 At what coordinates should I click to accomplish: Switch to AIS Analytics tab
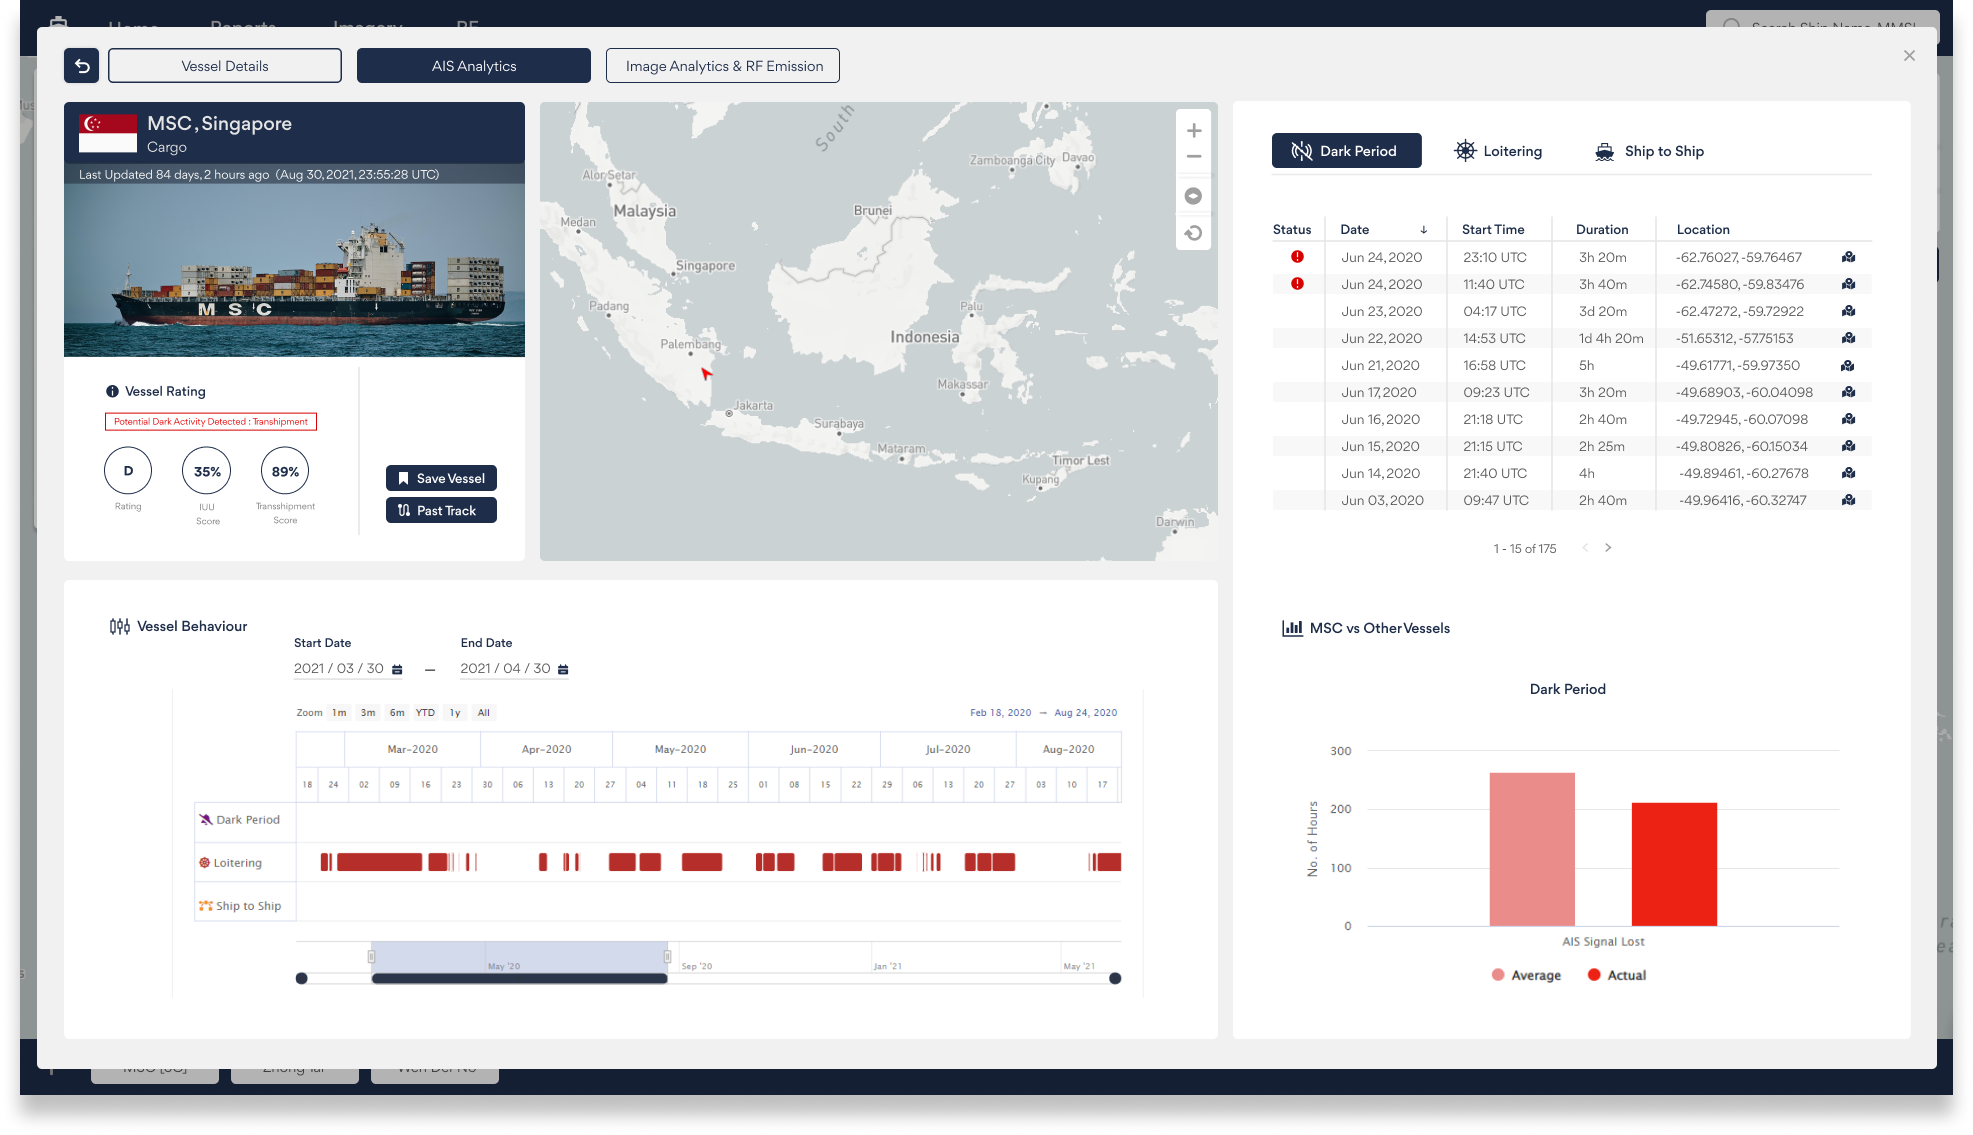tap(474, 66)
